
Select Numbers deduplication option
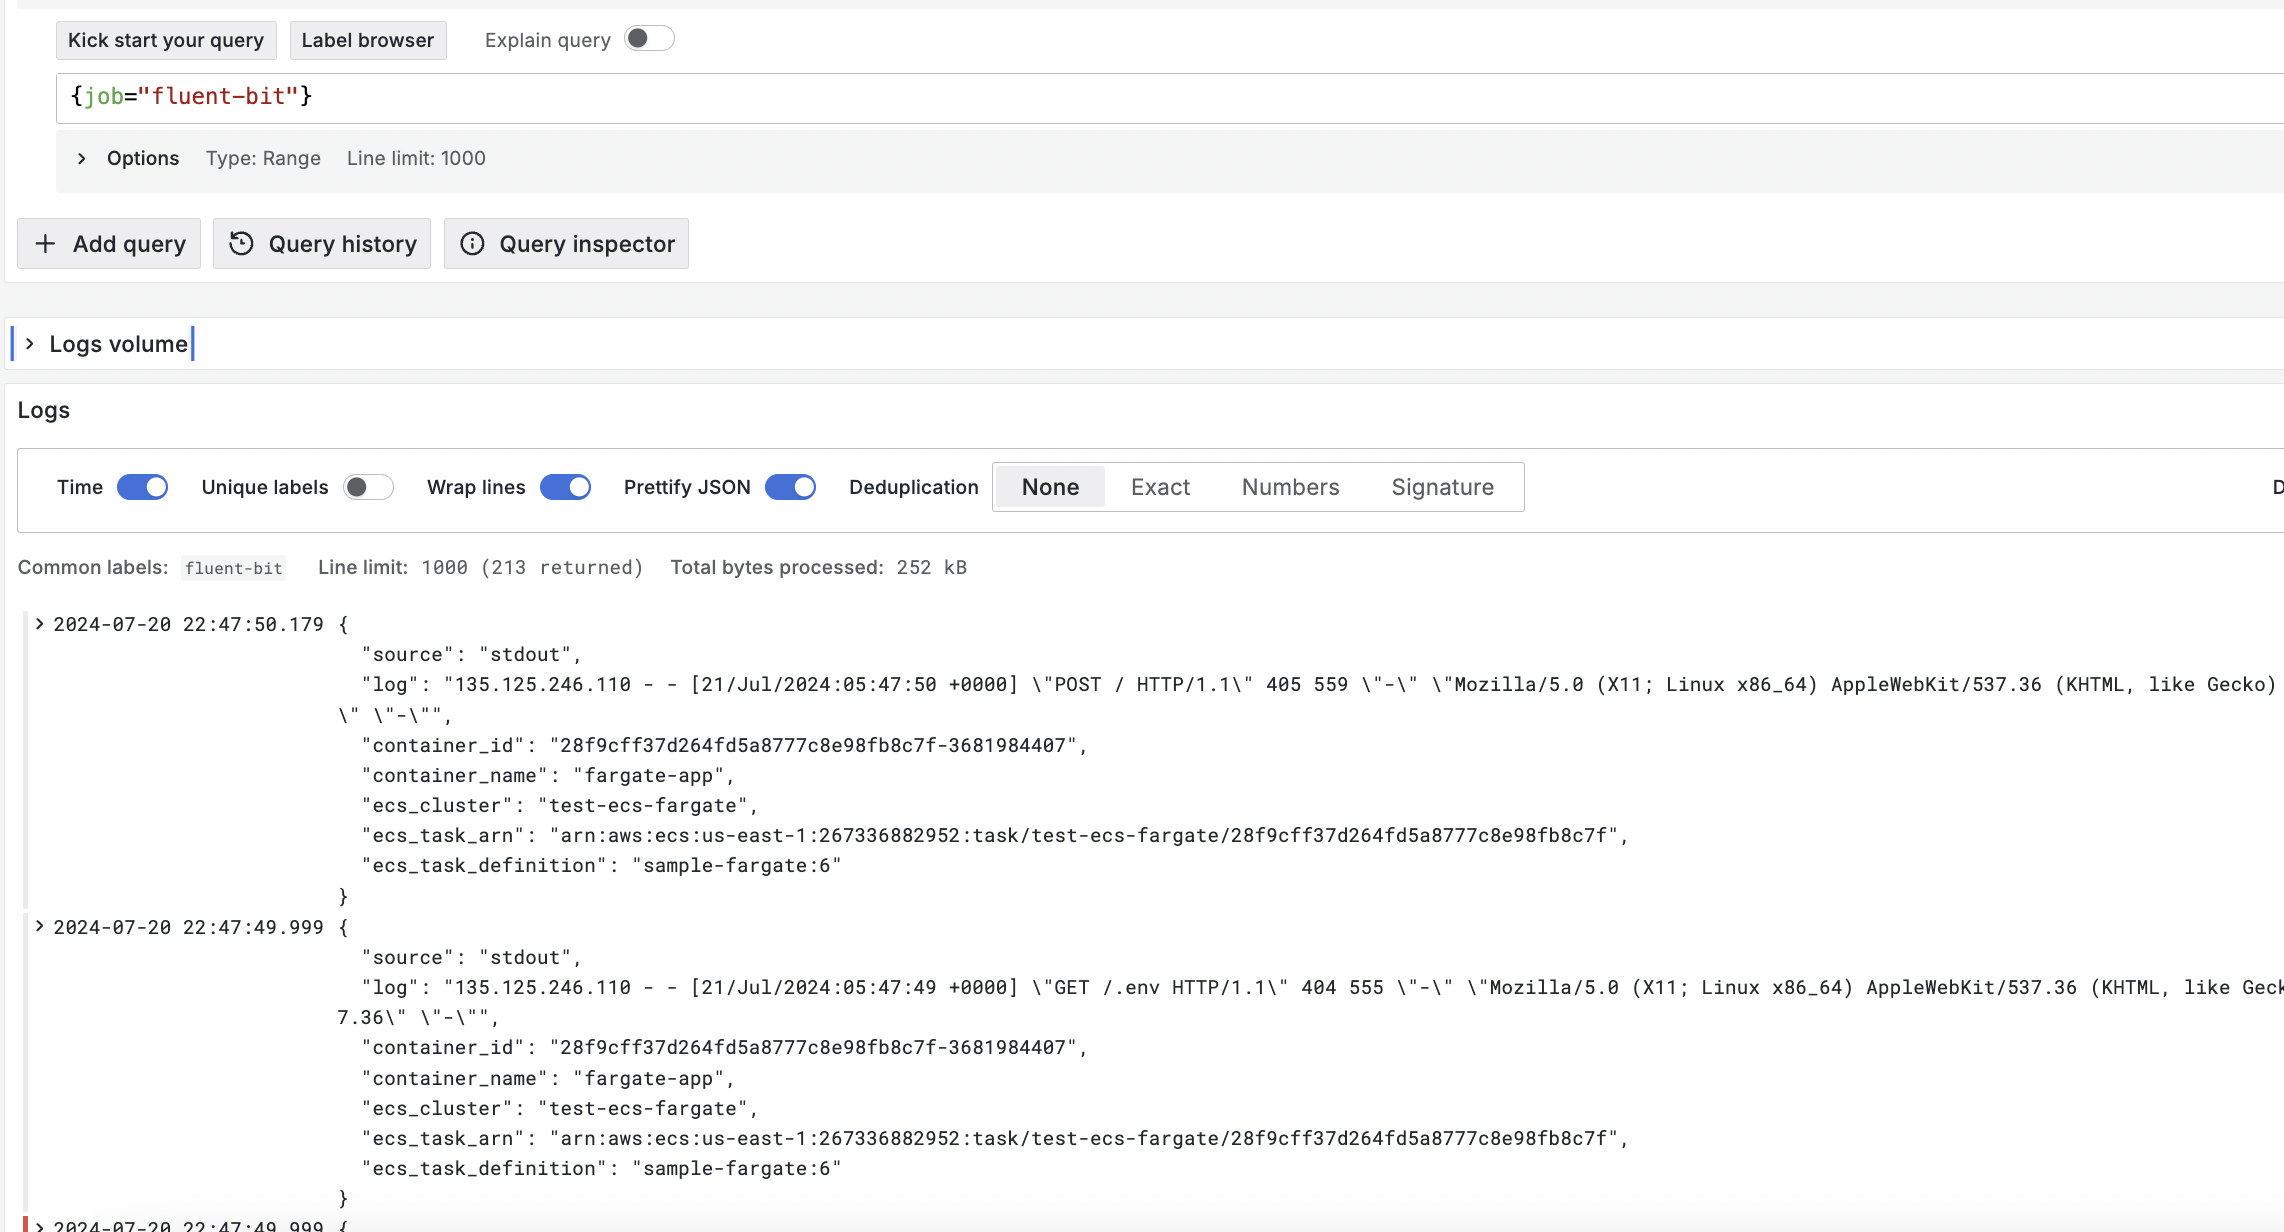coord(1290,487)
